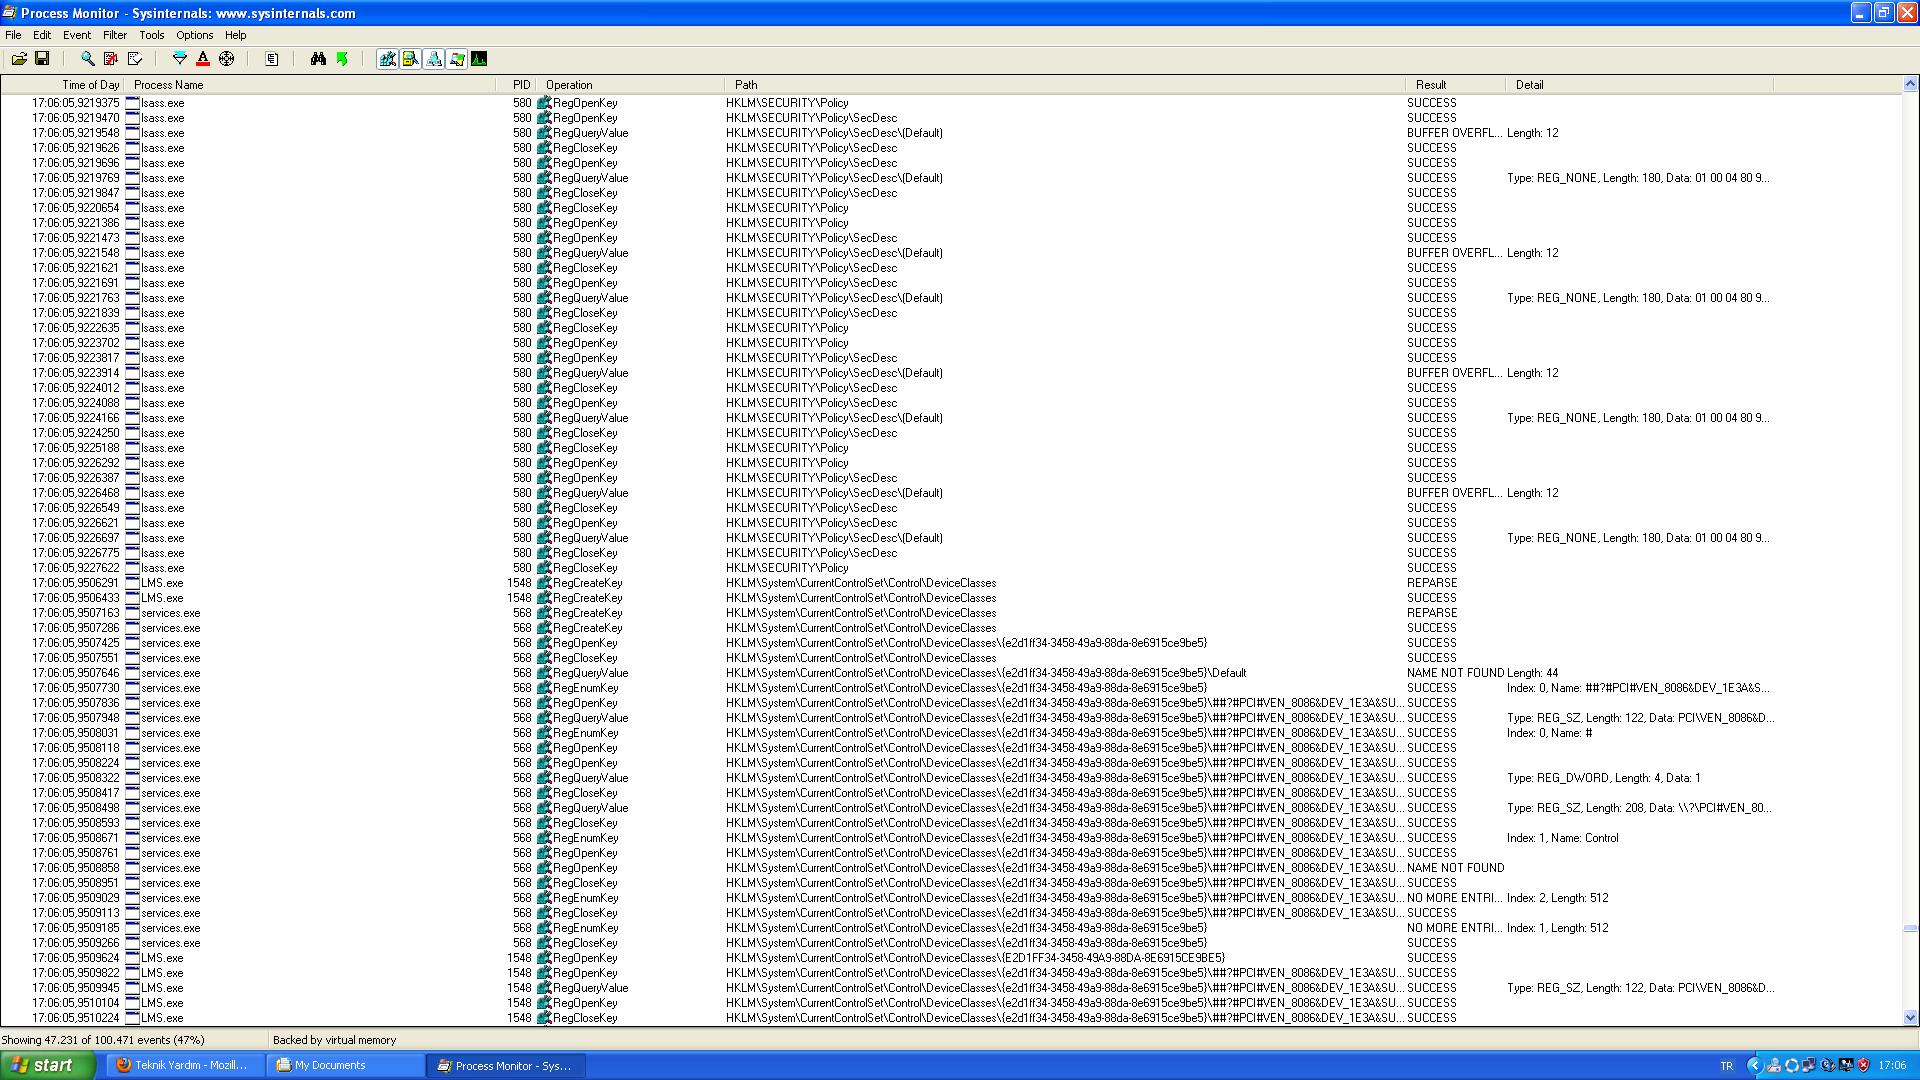Click the user magnifier tray icon
Image resolution: width=1920 pixels, height=1080 pixels.
(x=1774, y=1066)
